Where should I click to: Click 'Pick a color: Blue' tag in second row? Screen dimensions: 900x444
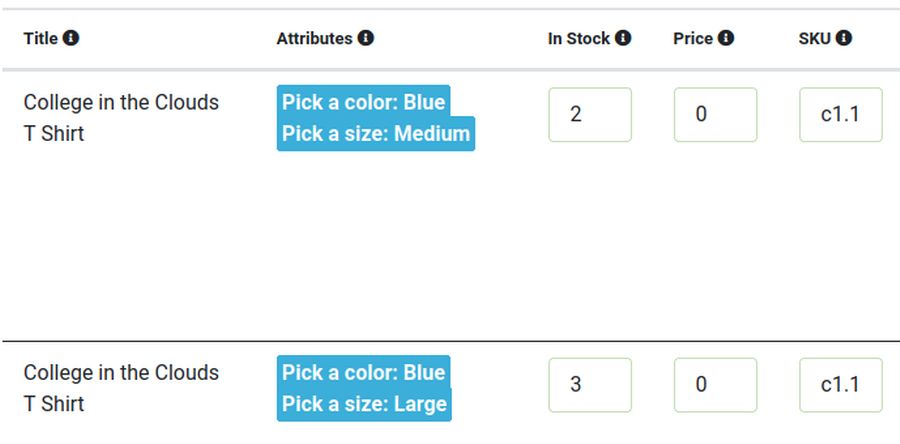(x=363, y=372)
